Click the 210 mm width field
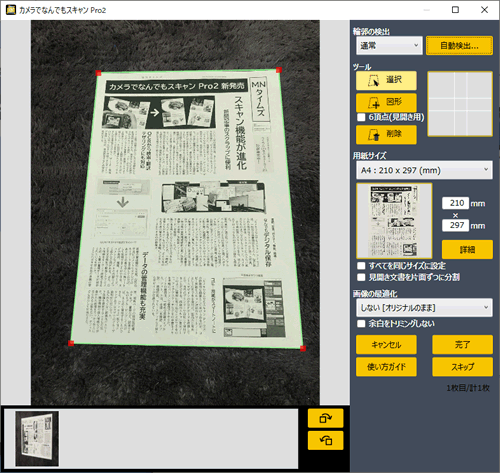This screenshot has height=473, width=500. [455, 203]
